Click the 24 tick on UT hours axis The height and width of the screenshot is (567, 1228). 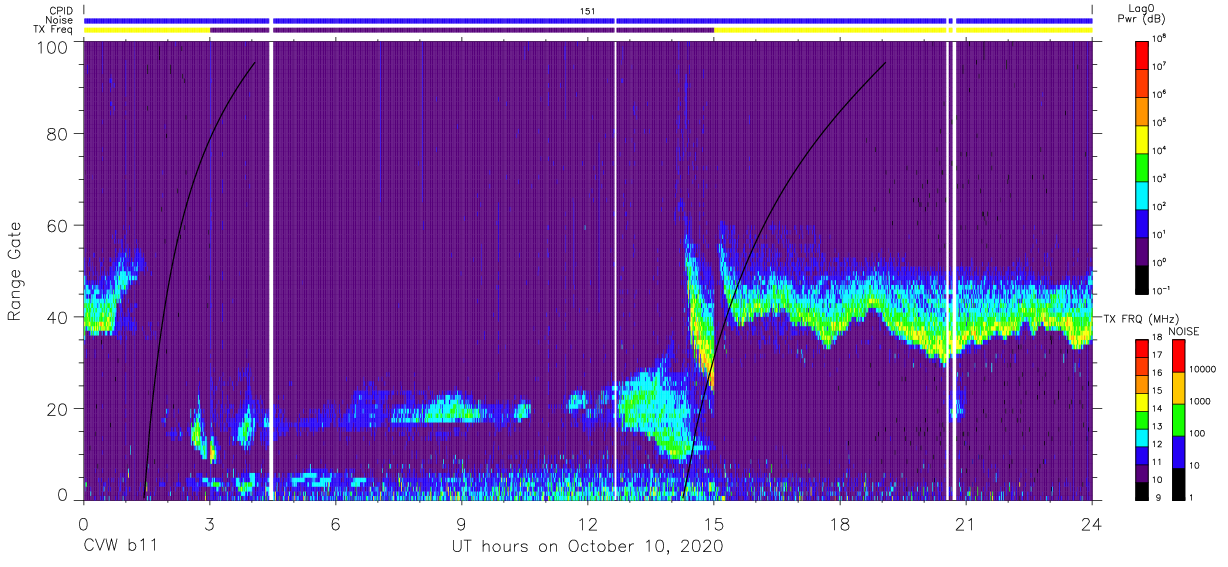(1091, 523)
